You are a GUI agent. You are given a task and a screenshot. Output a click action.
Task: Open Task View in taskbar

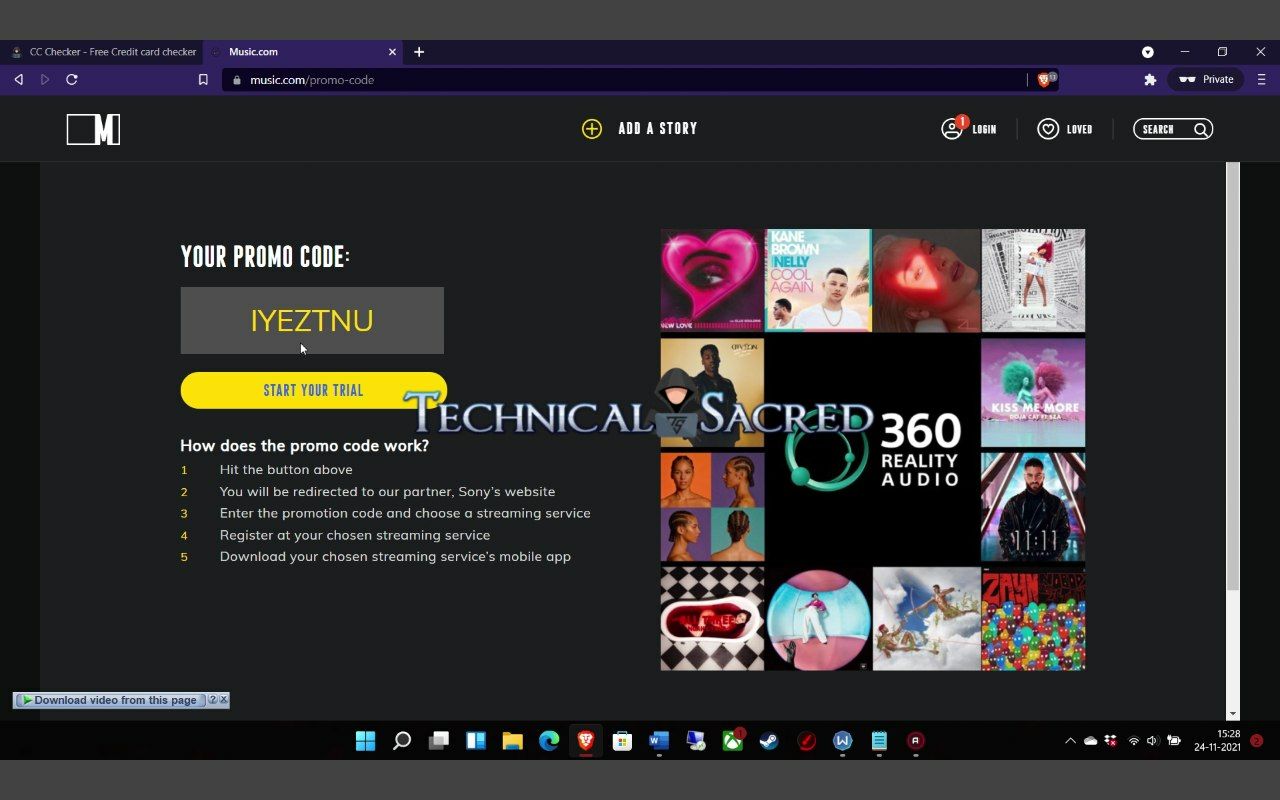tap(439, 741)
